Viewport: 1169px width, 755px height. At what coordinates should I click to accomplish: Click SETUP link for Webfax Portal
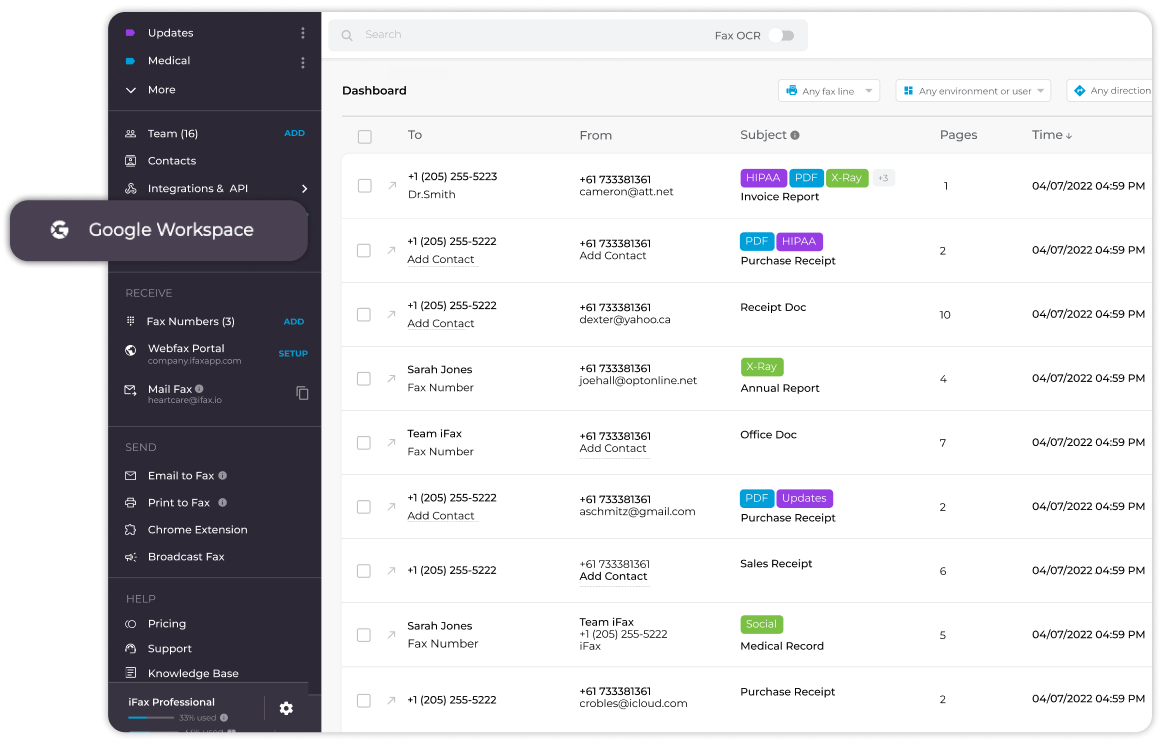click(293, 353)
